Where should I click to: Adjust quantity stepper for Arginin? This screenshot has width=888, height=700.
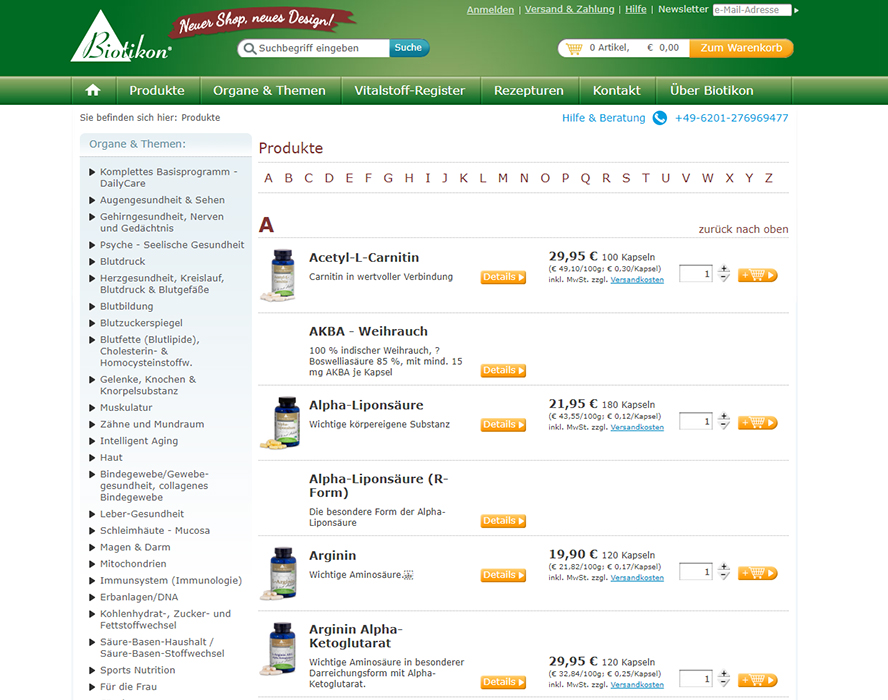[x=724, y=571]
